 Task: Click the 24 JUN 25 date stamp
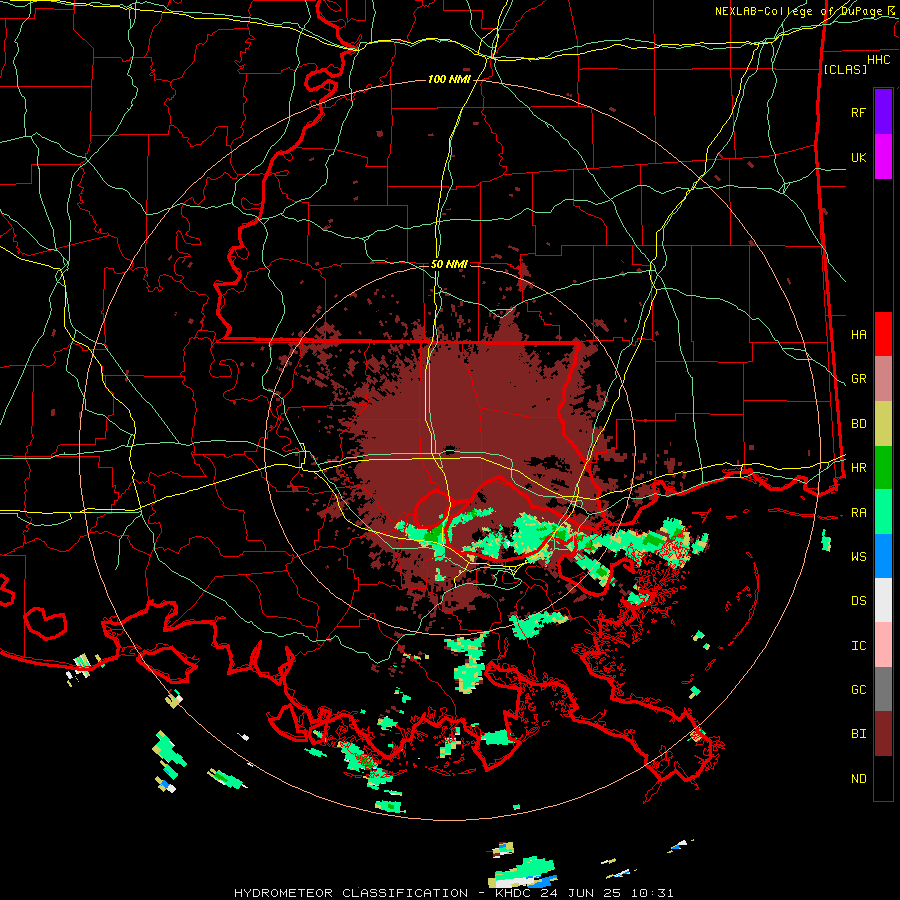click(x=584, y=893)
